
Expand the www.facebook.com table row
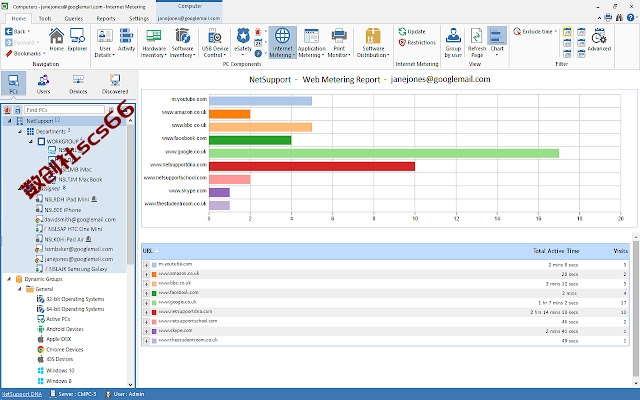pos(146,293)
